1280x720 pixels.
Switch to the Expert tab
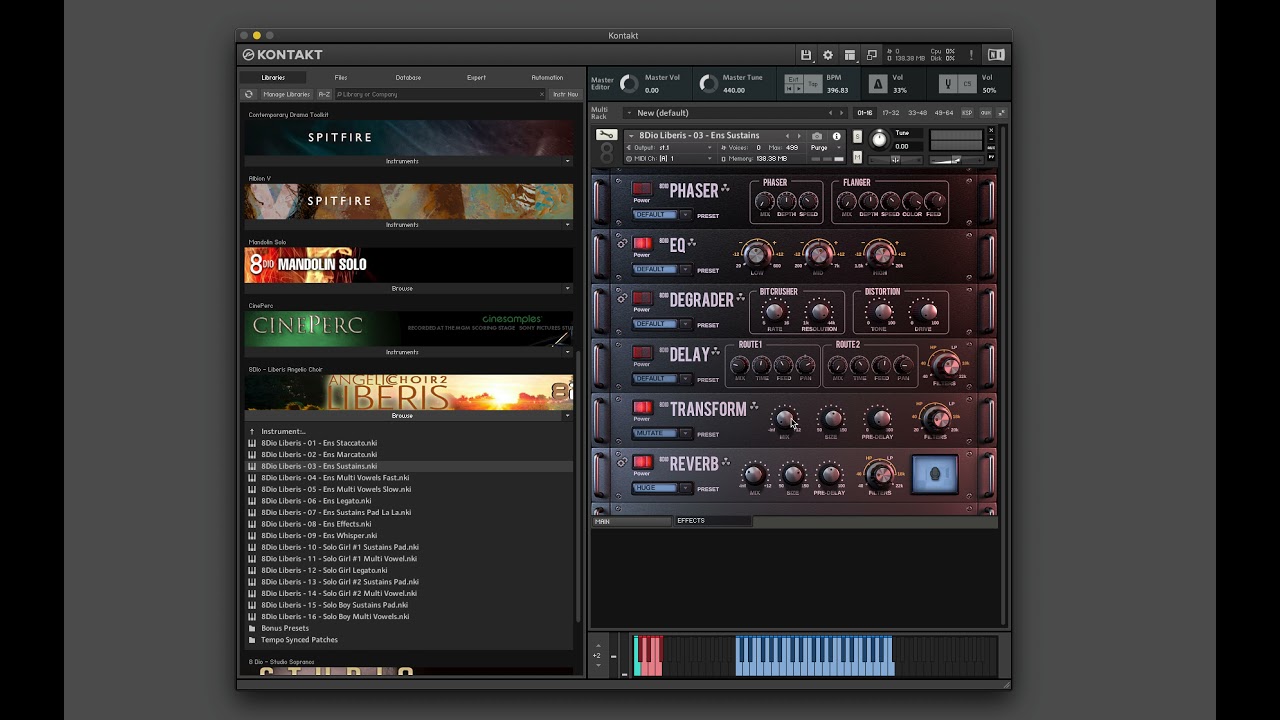(x=476, y=77)
